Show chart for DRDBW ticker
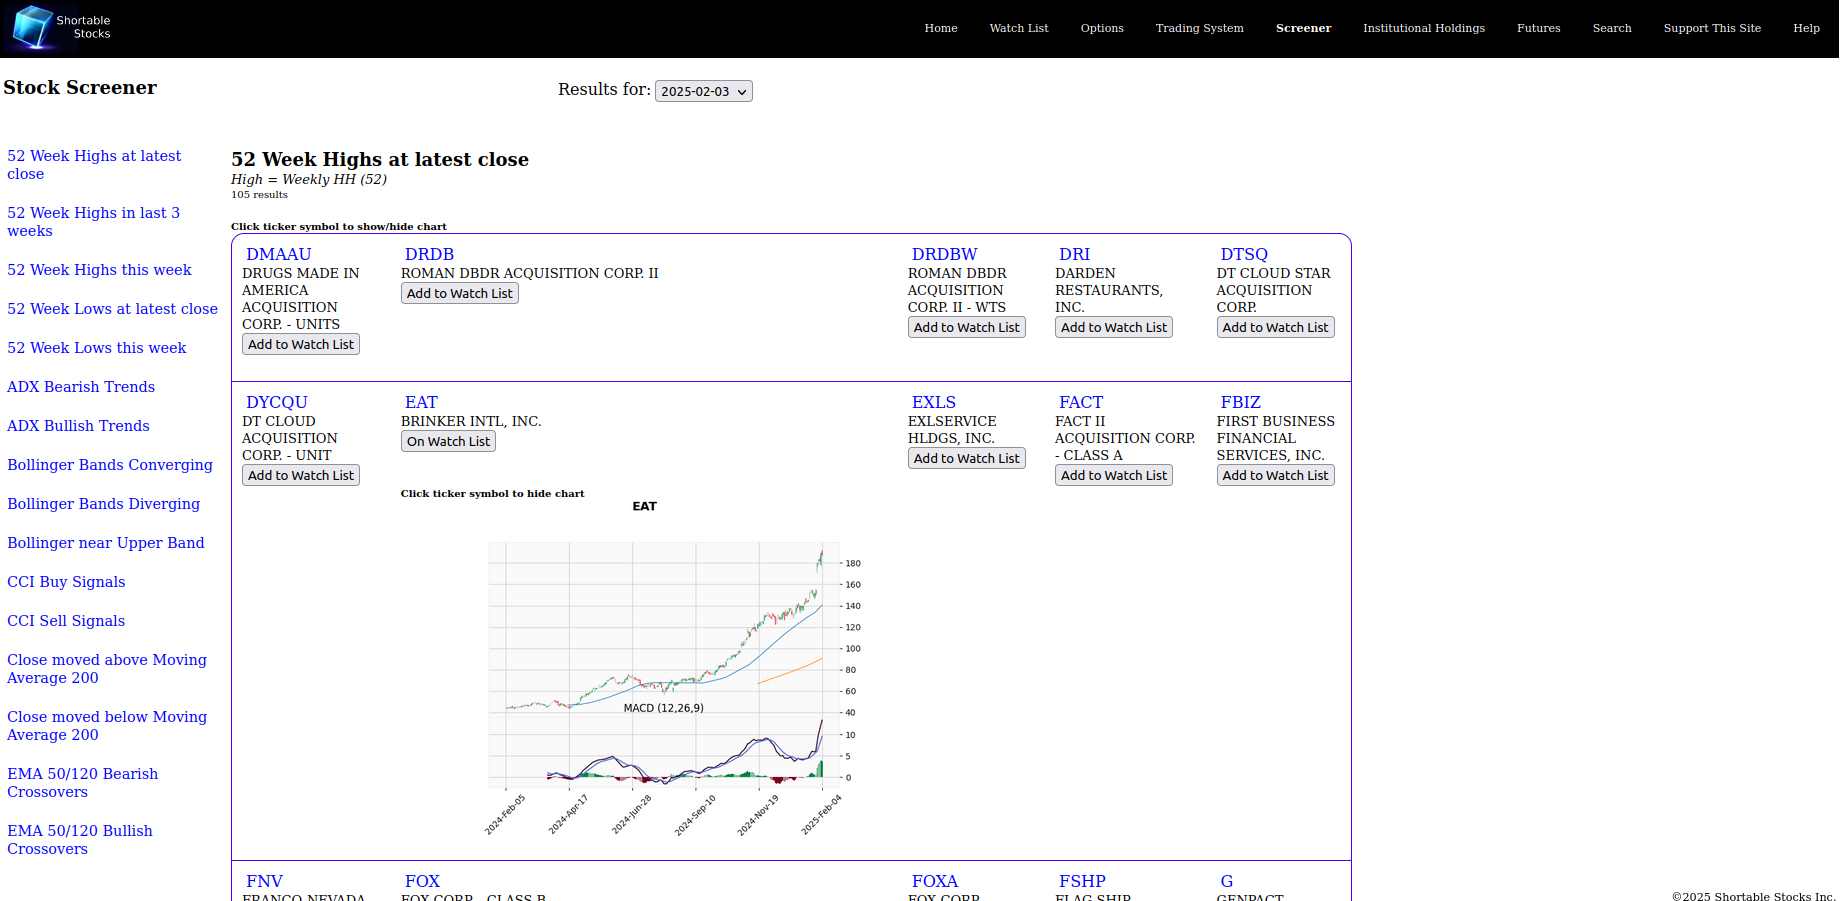 click(x=944, y=254)
